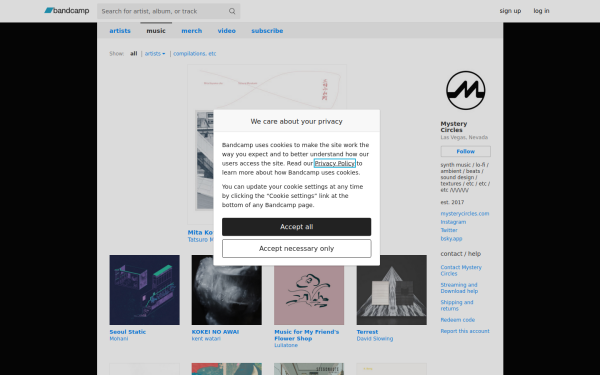Screen dimensions: 600x375
Task: Open mysterycircles.com link
Action: (x=465, y=214)
